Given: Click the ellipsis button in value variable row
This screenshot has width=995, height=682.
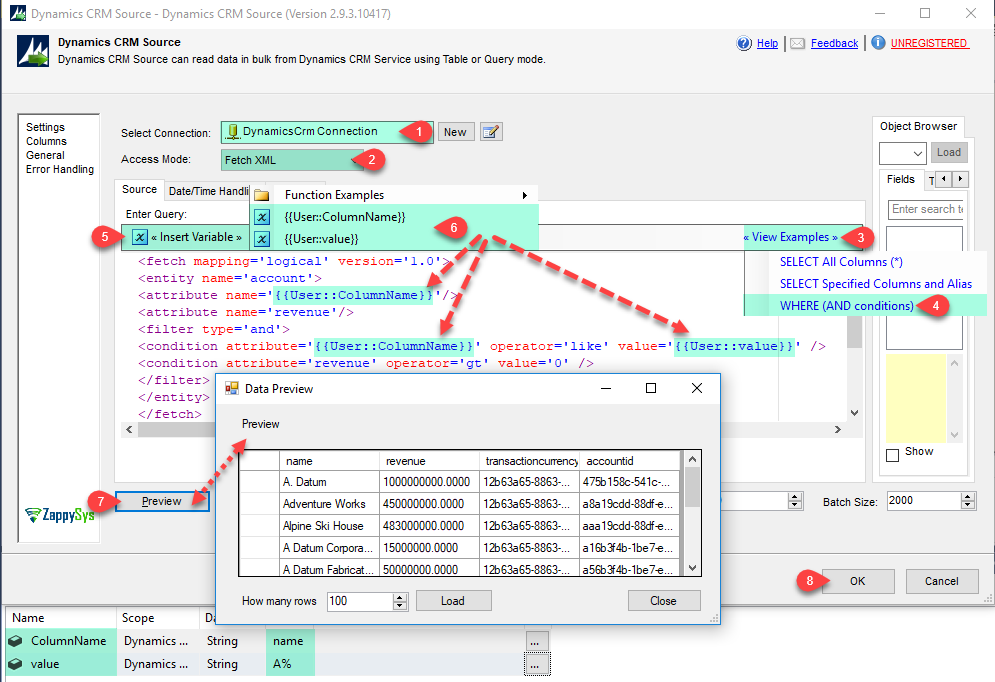Looking at the screenshot, I should [537, 665].
